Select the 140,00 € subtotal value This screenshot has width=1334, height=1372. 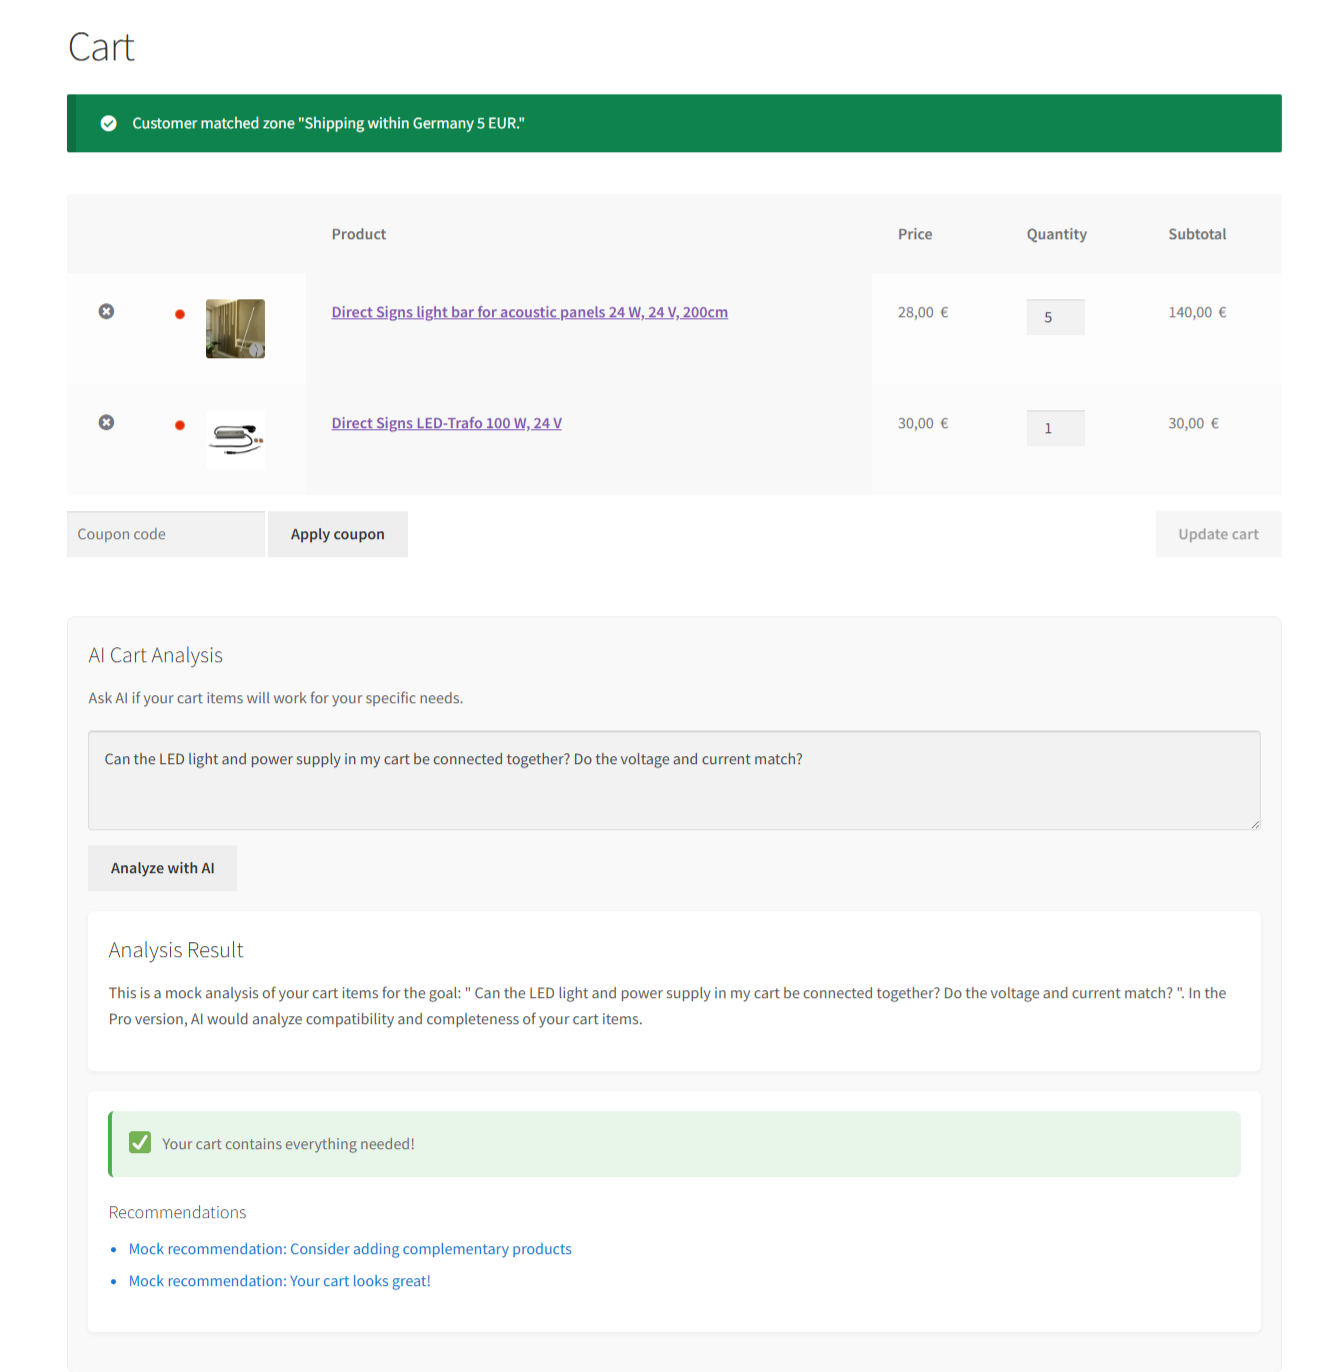1197,312
